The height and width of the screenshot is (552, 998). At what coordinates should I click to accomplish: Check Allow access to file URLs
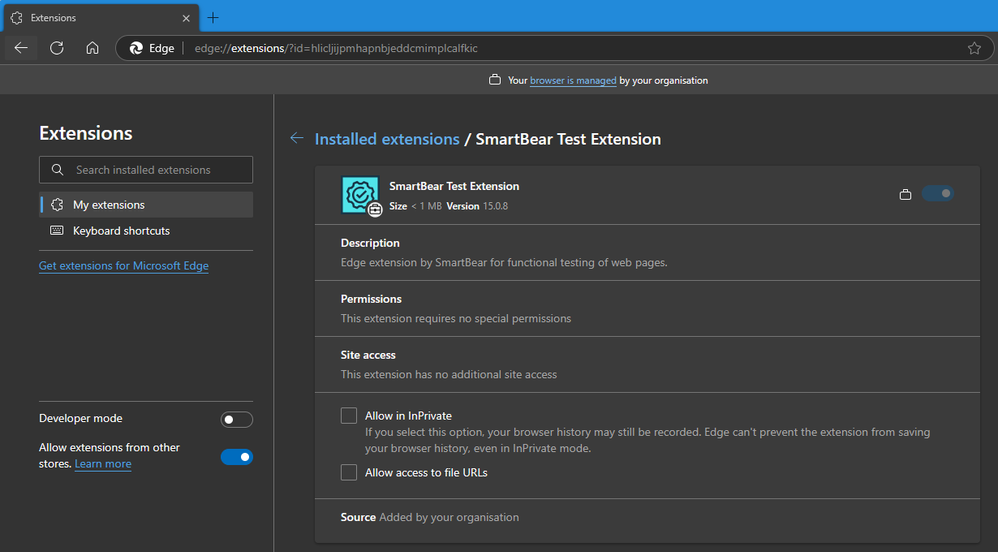point(349,472)
